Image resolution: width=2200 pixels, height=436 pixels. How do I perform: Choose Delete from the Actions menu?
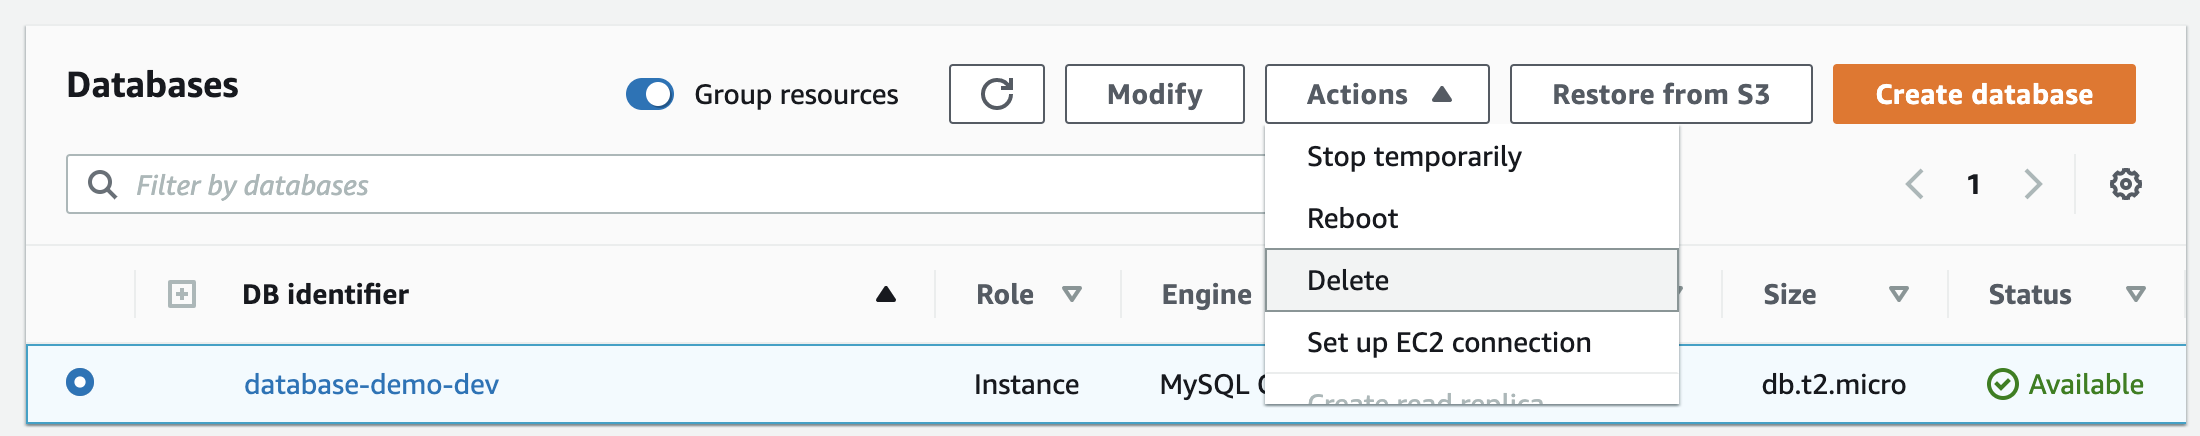[x=1348, y=280]
